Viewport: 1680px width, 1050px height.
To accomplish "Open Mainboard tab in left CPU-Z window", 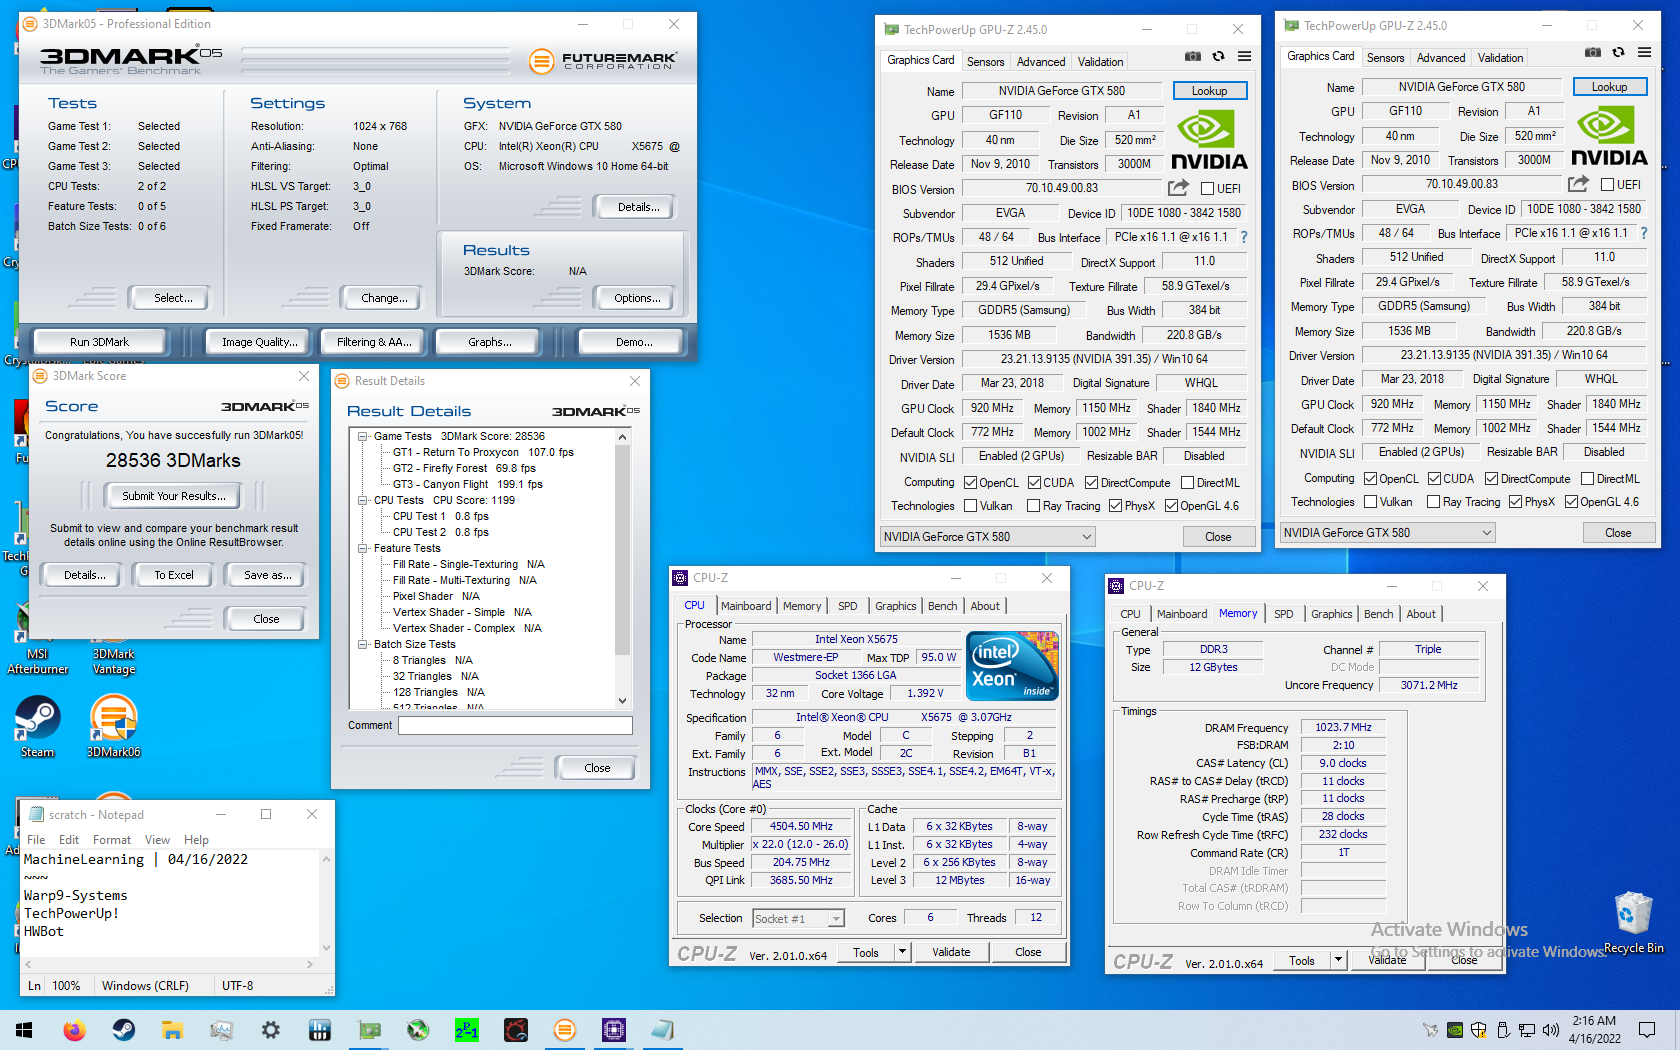I will [746, 606].
